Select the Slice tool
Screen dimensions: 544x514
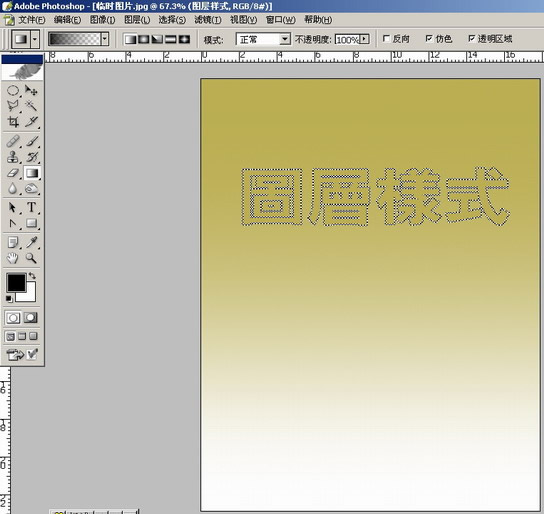(x=32, y=121)
